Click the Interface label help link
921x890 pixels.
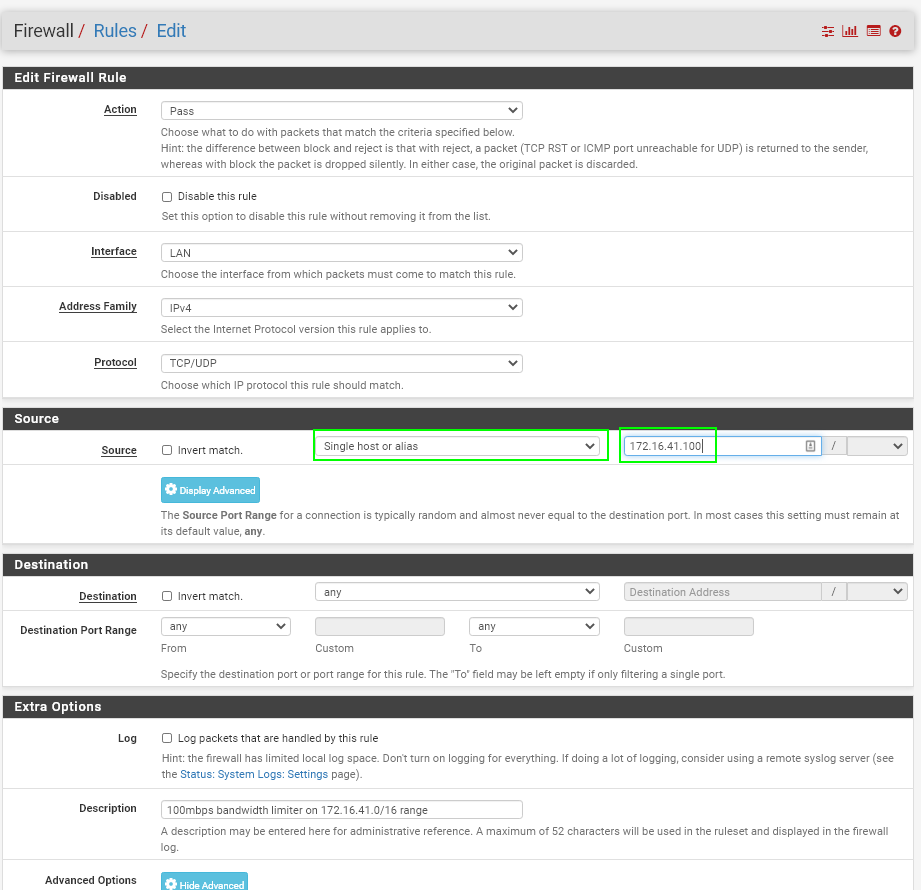(114, 251)
